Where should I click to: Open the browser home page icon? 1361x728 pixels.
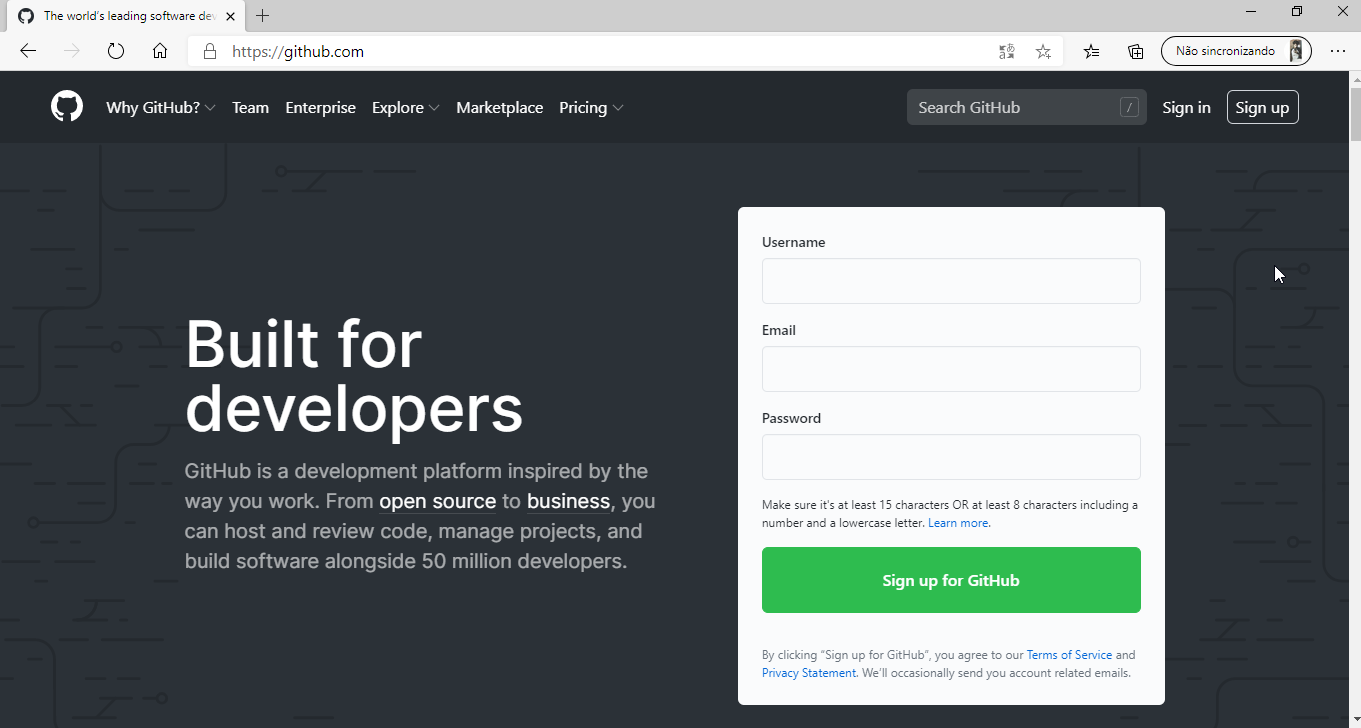tap(160, 51)
